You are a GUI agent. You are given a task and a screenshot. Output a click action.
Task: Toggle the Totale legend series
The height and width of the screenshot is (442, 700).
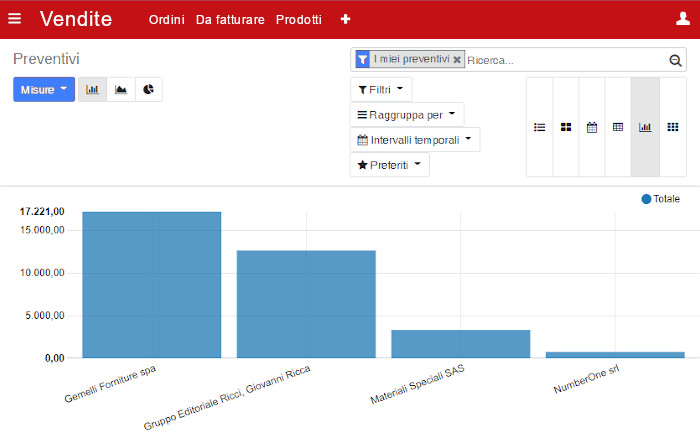tap(660, 199)
